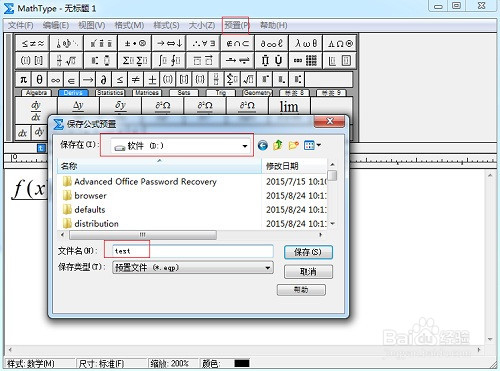Viewport: 500px width, 371px height.
Task: Click the 样式: 数学(M) status bar entry
Action: point(32,363)
